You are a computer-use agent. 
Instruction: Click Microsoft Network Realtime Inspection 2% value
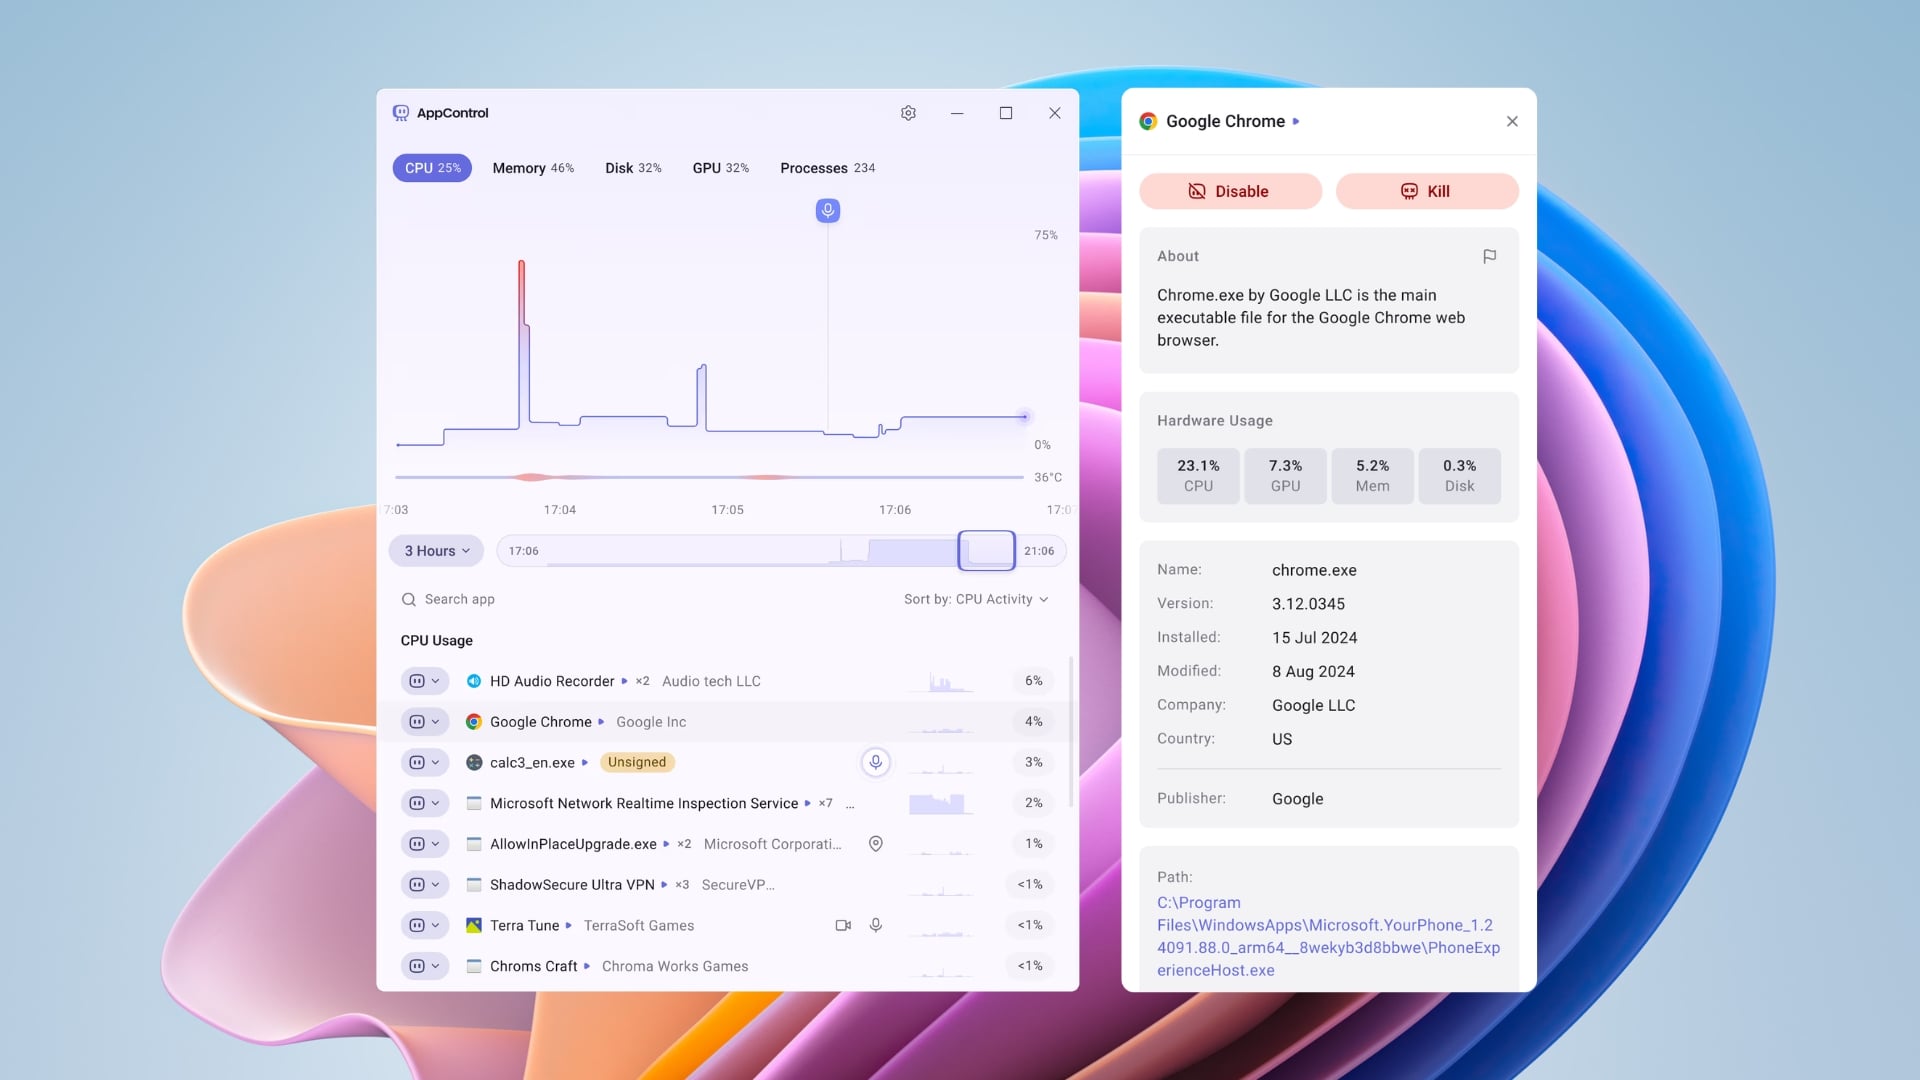click(1033, 803)
